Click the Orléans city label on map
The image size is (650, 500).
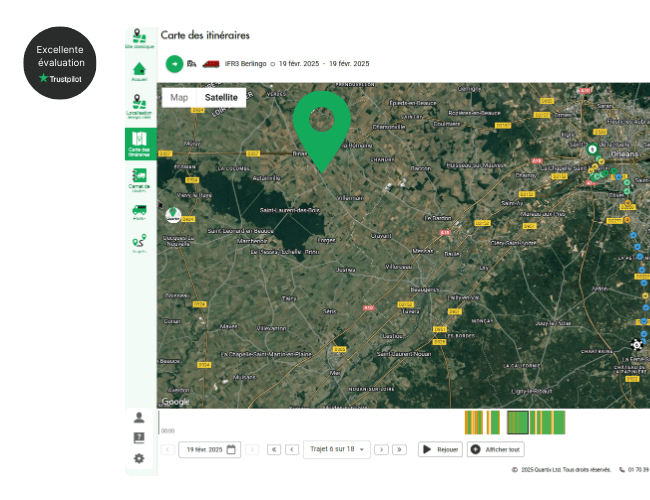pyautogui.click(x=625, y=154)
